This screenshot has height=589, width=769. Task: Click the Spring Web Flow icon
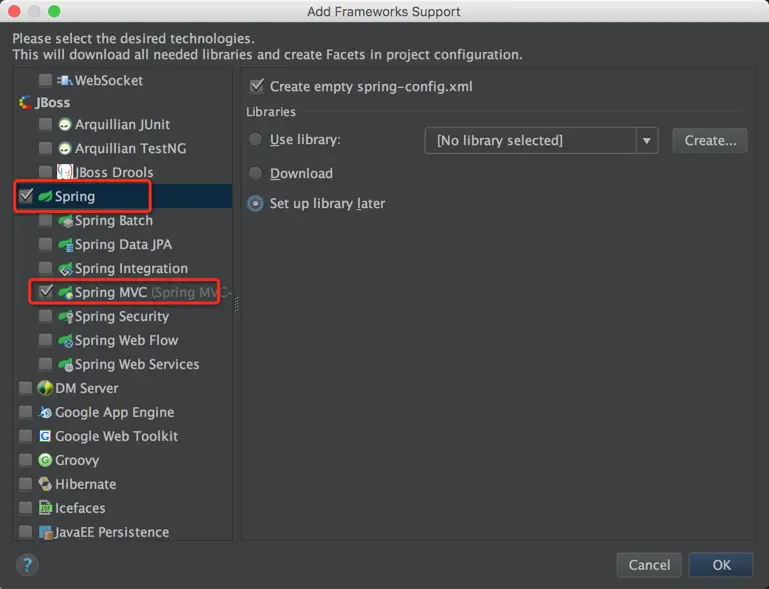pos(65,340)
